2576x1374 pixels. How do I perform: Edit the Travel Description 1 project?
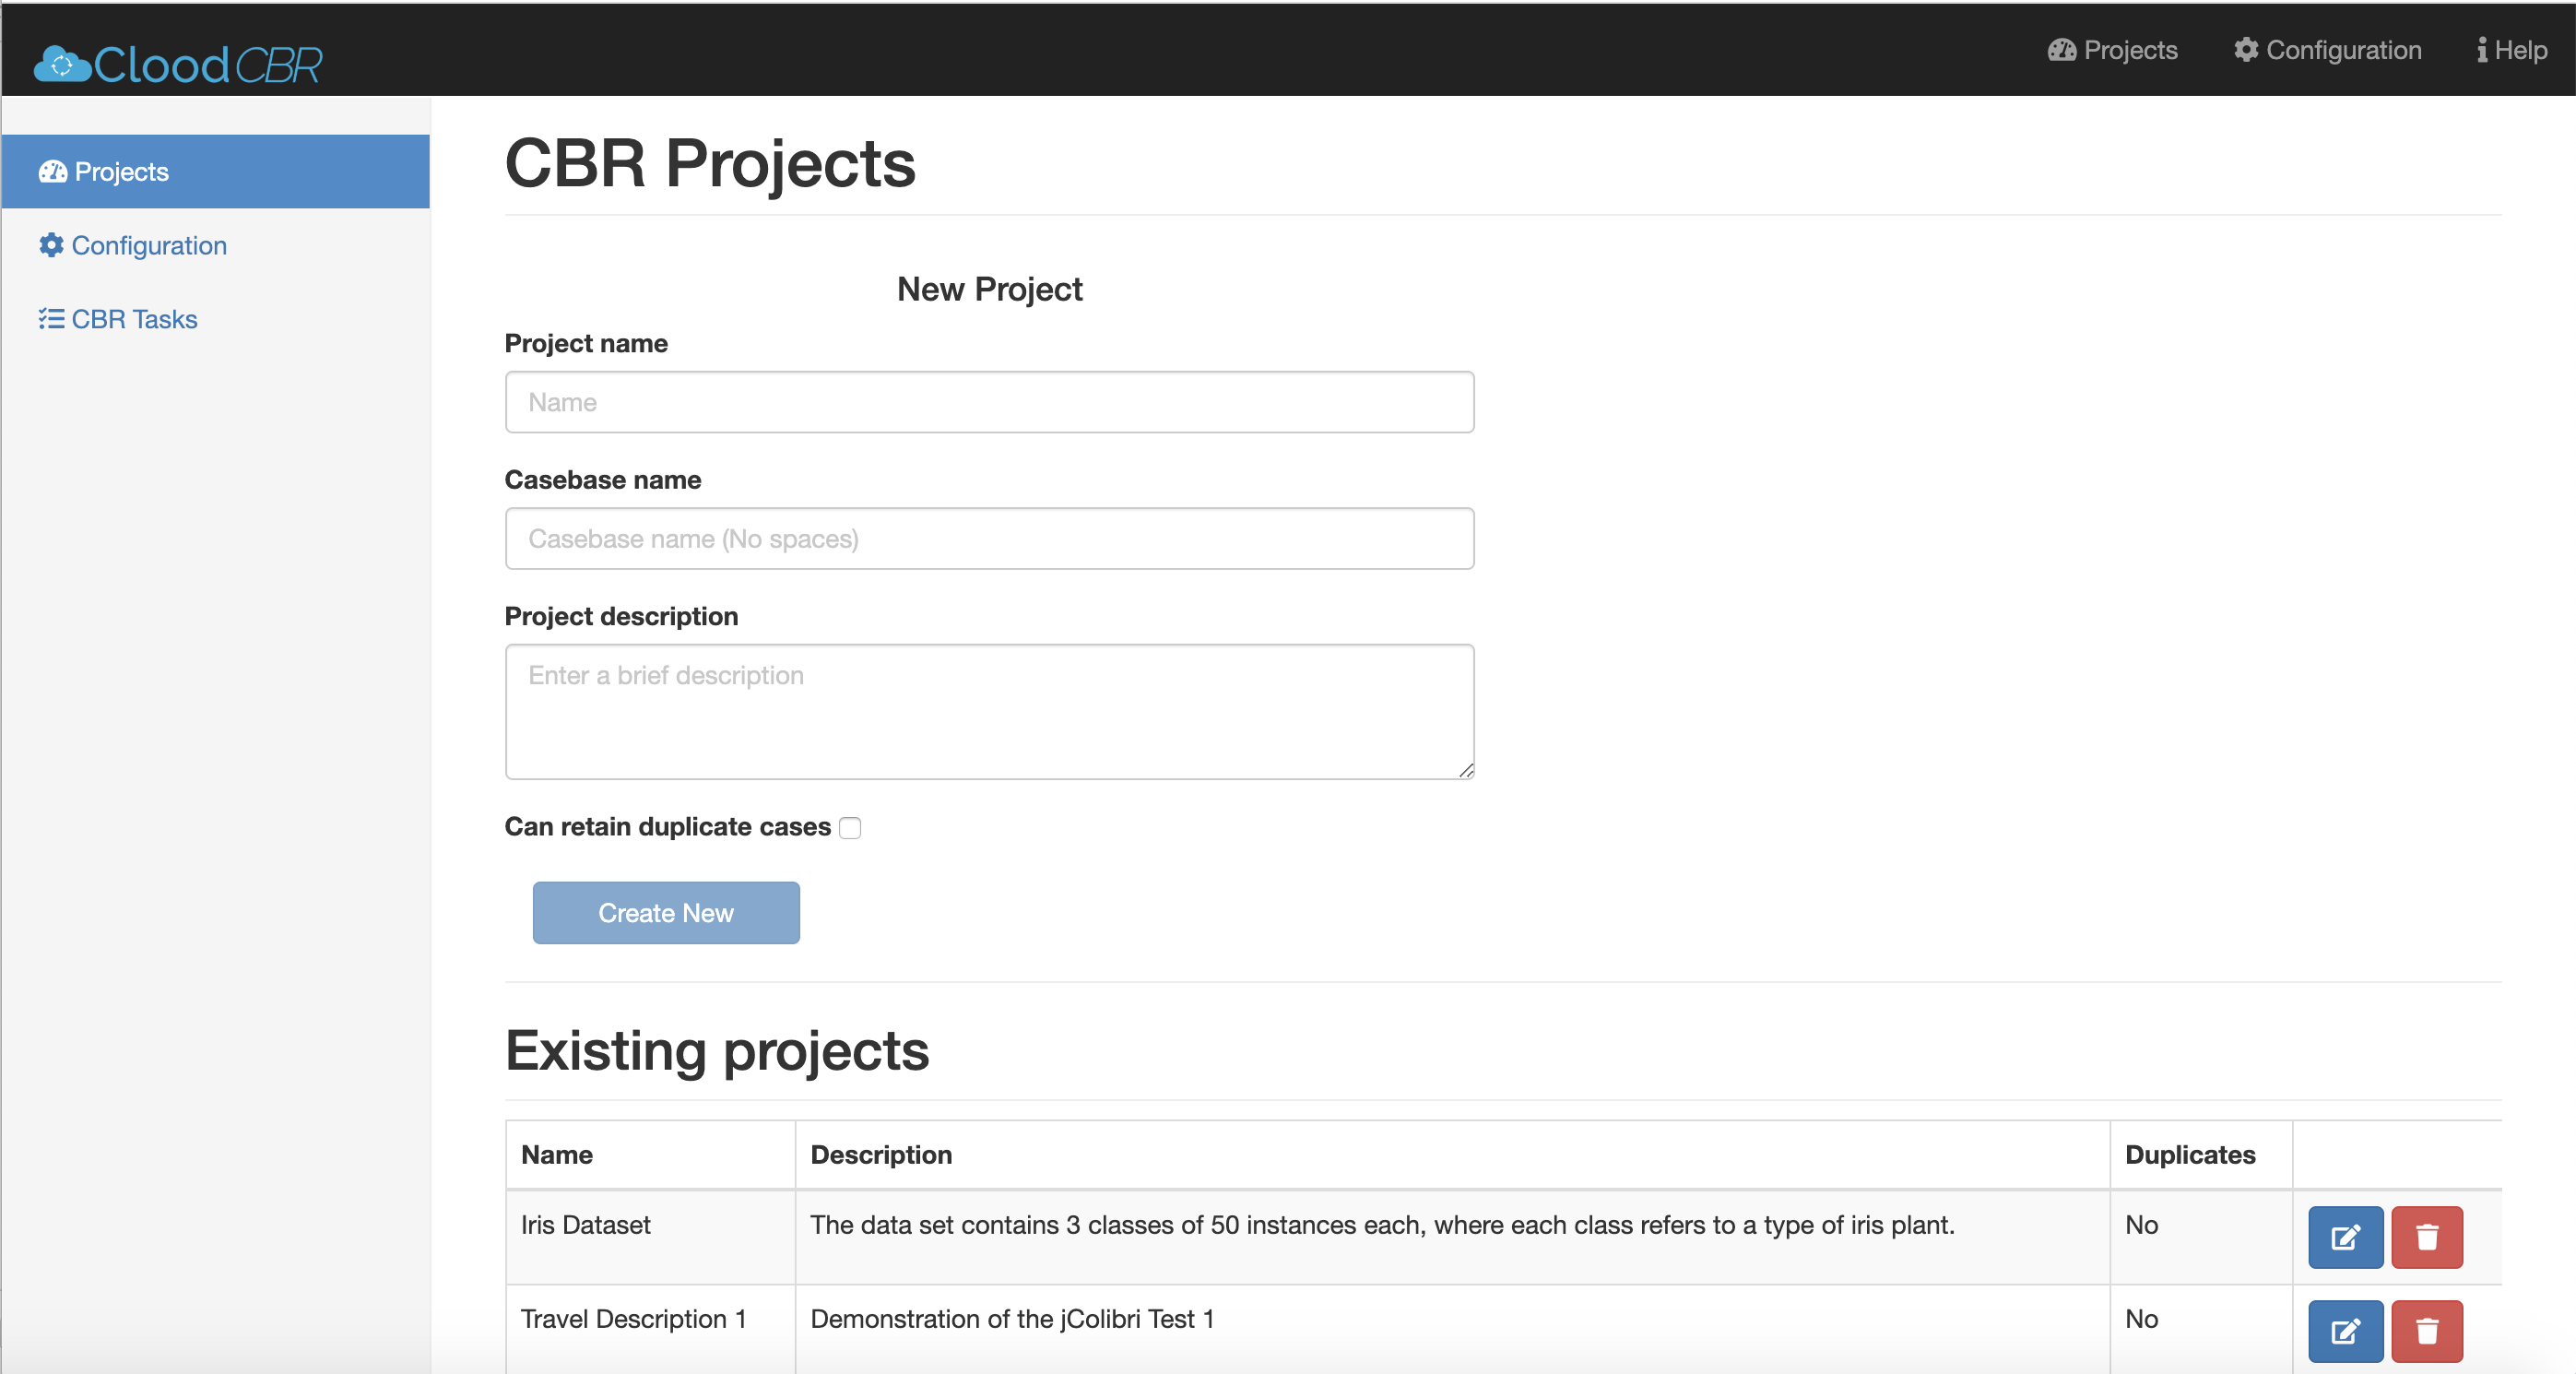pos(2345,1331)
